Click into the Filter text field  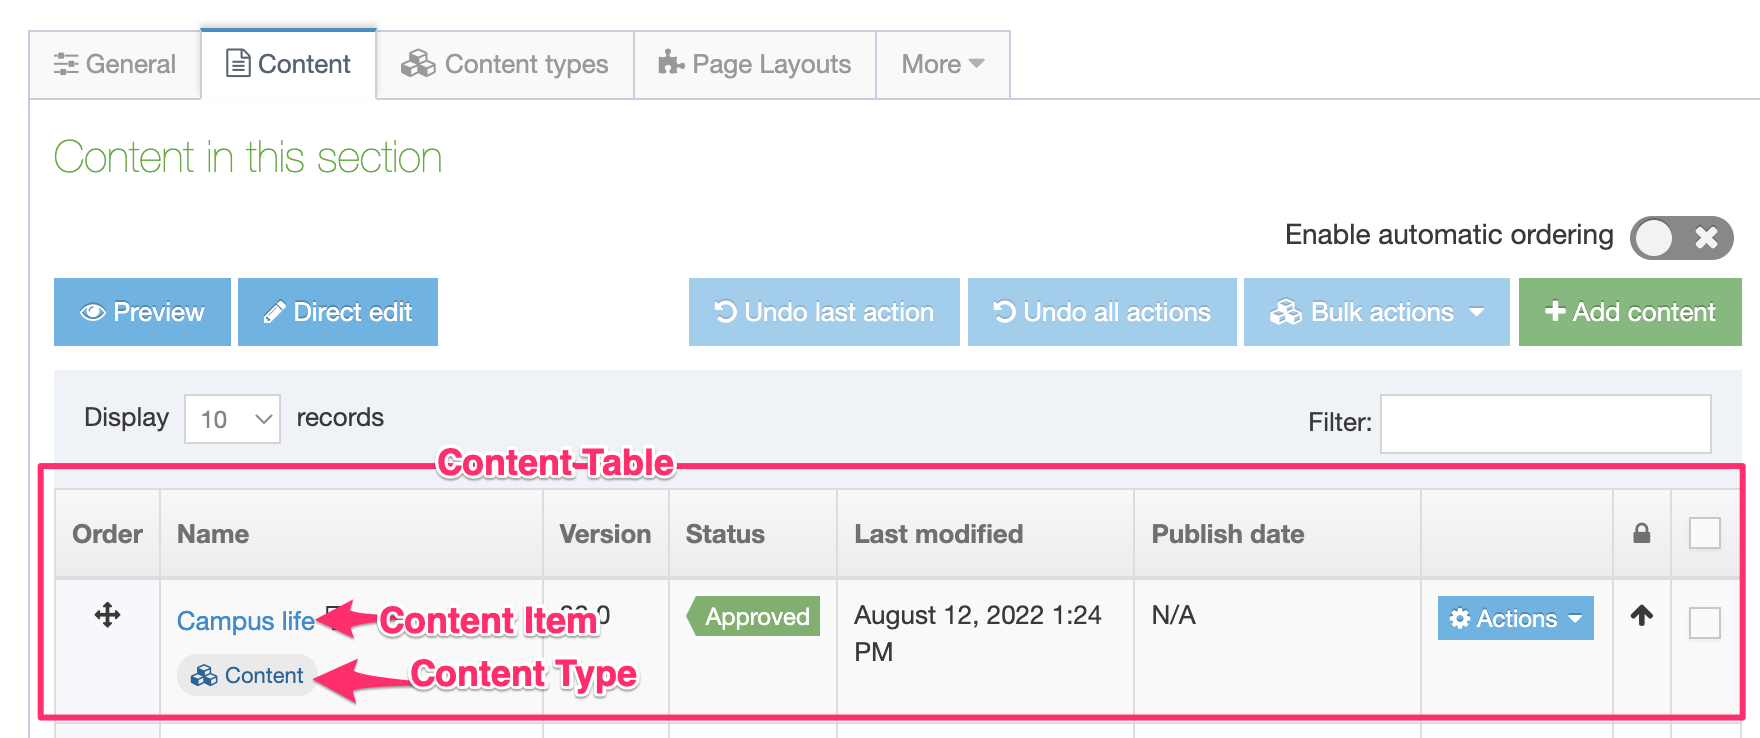pos(1545,423)
